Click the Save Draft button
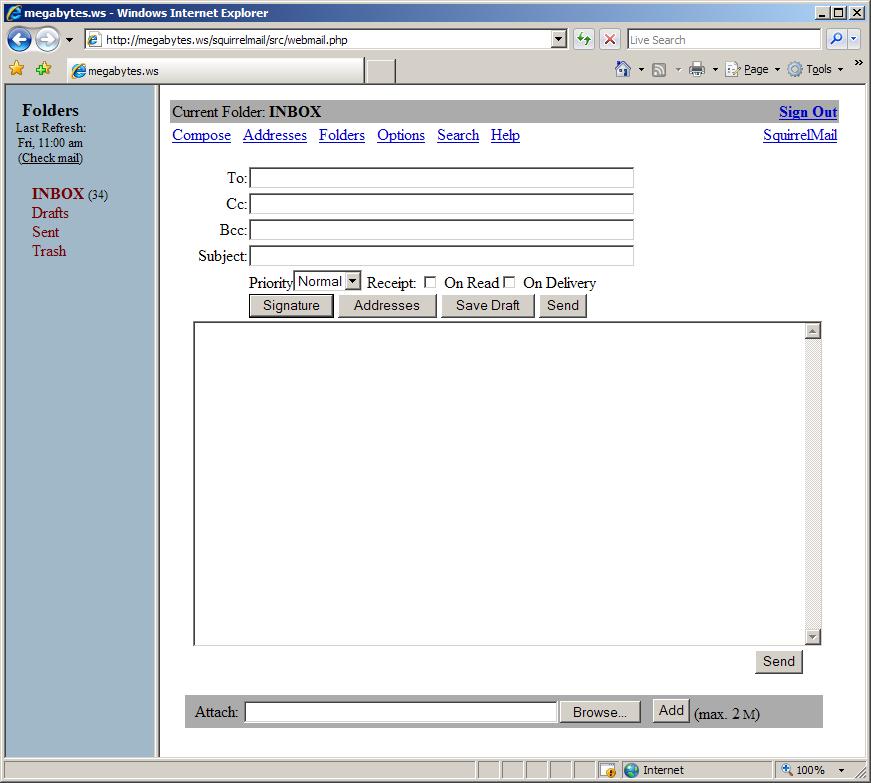871x783 pixels. (x=487, y=306)
